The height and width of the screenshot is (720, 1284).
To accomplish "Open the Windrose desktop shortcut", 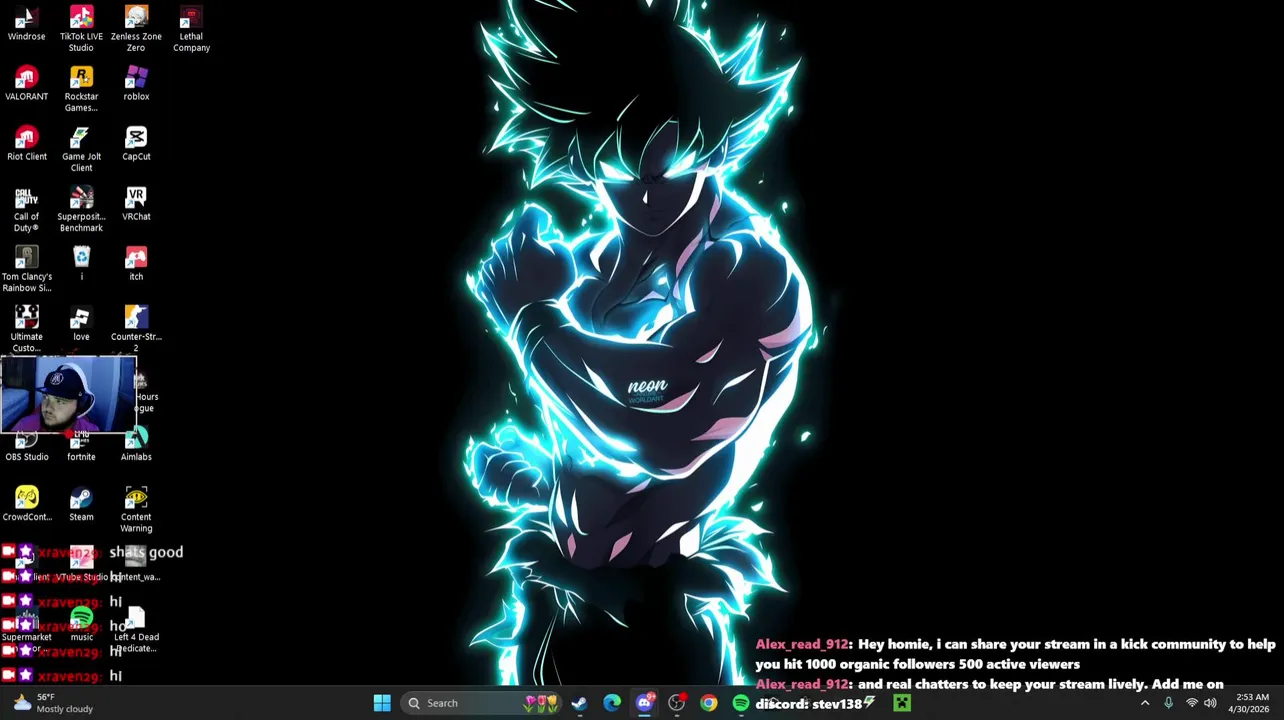I will click(26, 25).
